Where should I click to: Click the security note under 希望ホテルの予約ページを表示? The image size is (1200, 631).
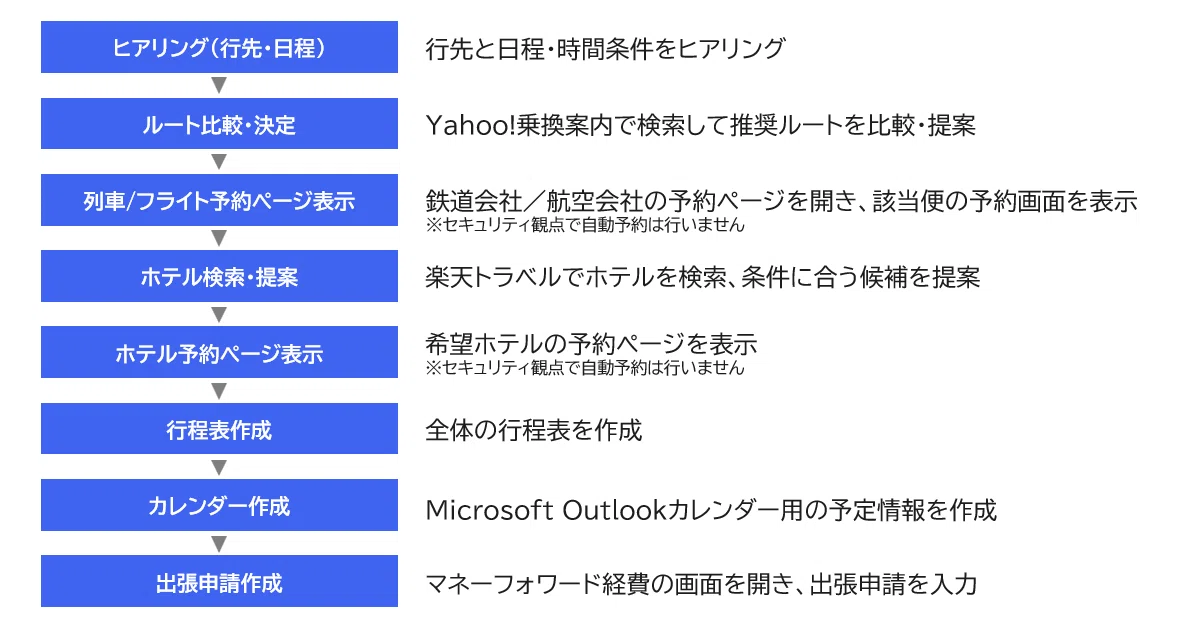(x=585, y=368)
